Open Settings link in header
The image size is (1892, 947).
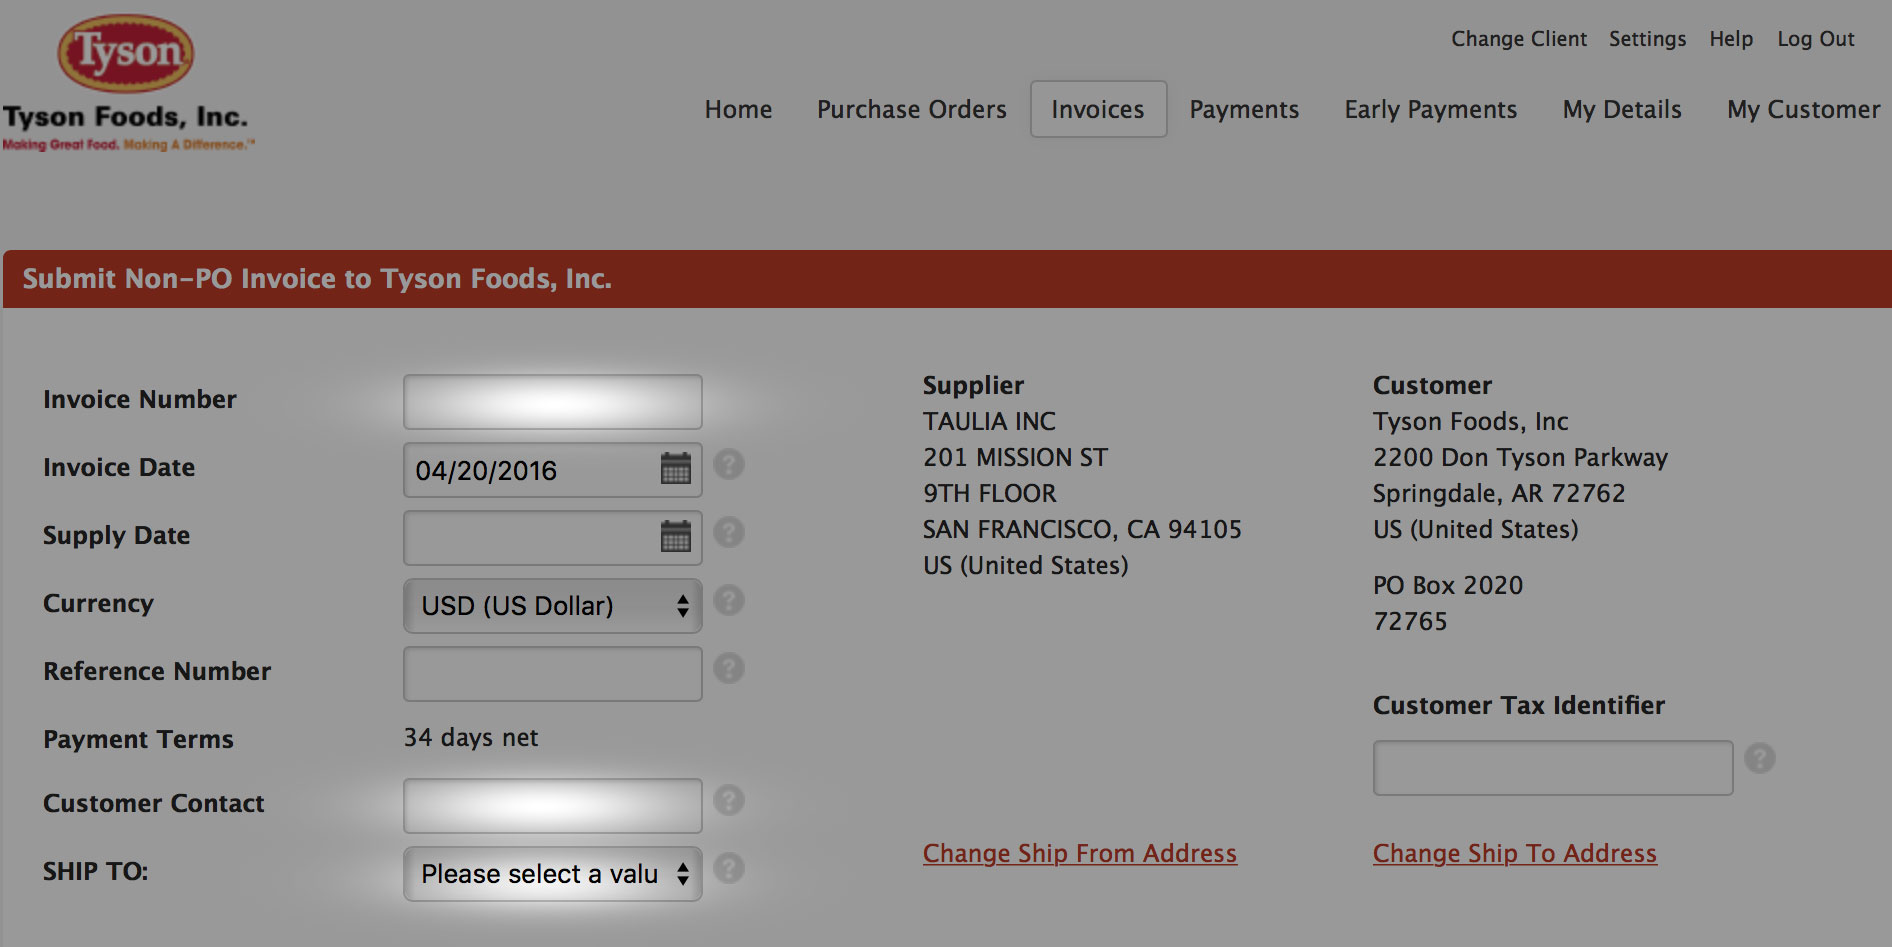coord(1647,39)
